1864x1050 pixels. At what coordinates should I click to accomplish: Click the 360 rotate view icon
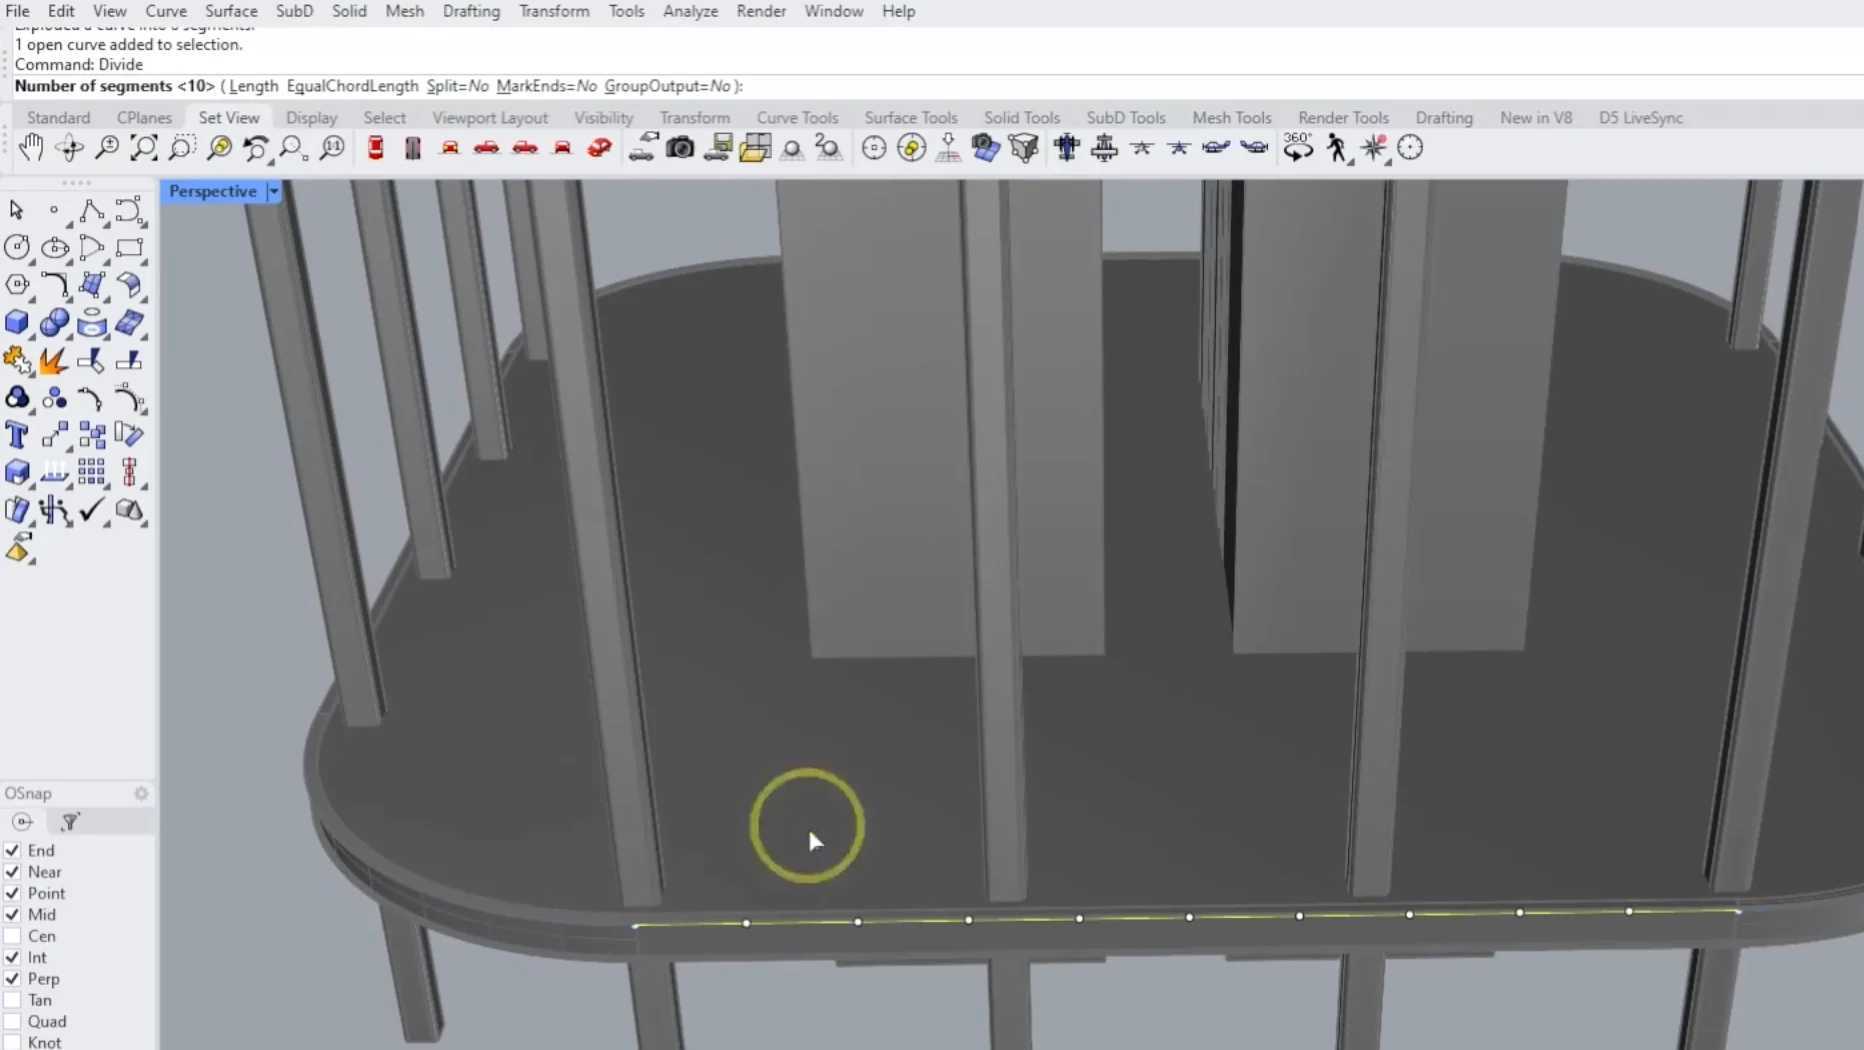pyautogui.click(x=1298, y=148)
